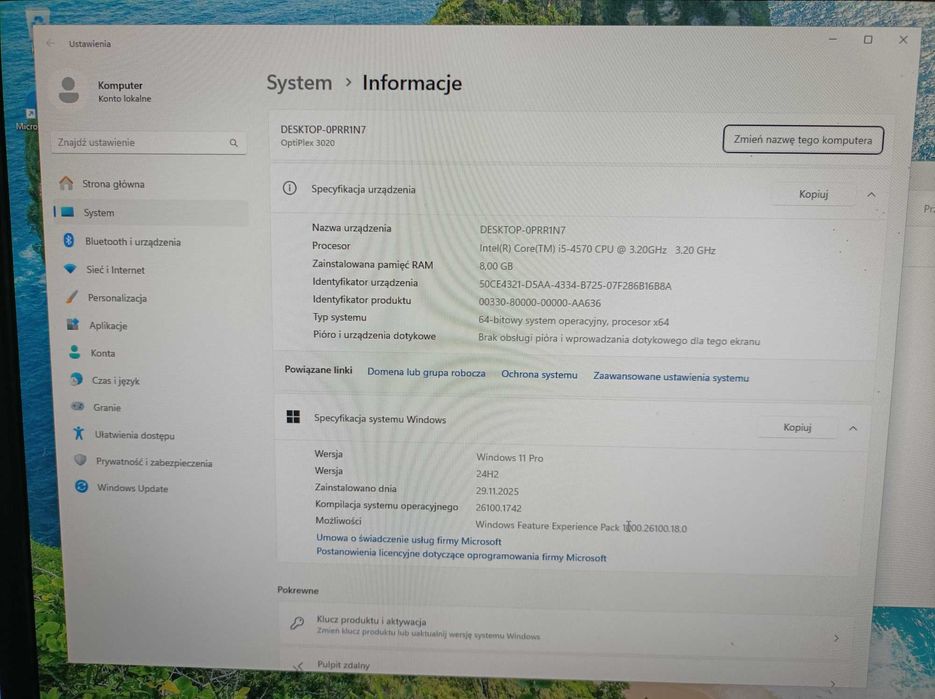Open Klucz produktu i aktywacja chevron arrow
The height and width of the screenshot is (699, 935).
836,638
